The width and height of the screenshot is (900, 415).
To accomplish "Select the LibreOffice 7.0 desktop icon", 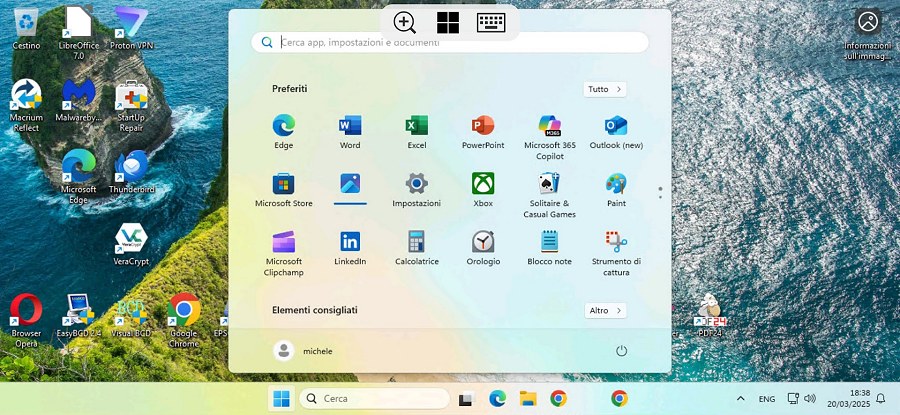I will (x=79, y=33).
